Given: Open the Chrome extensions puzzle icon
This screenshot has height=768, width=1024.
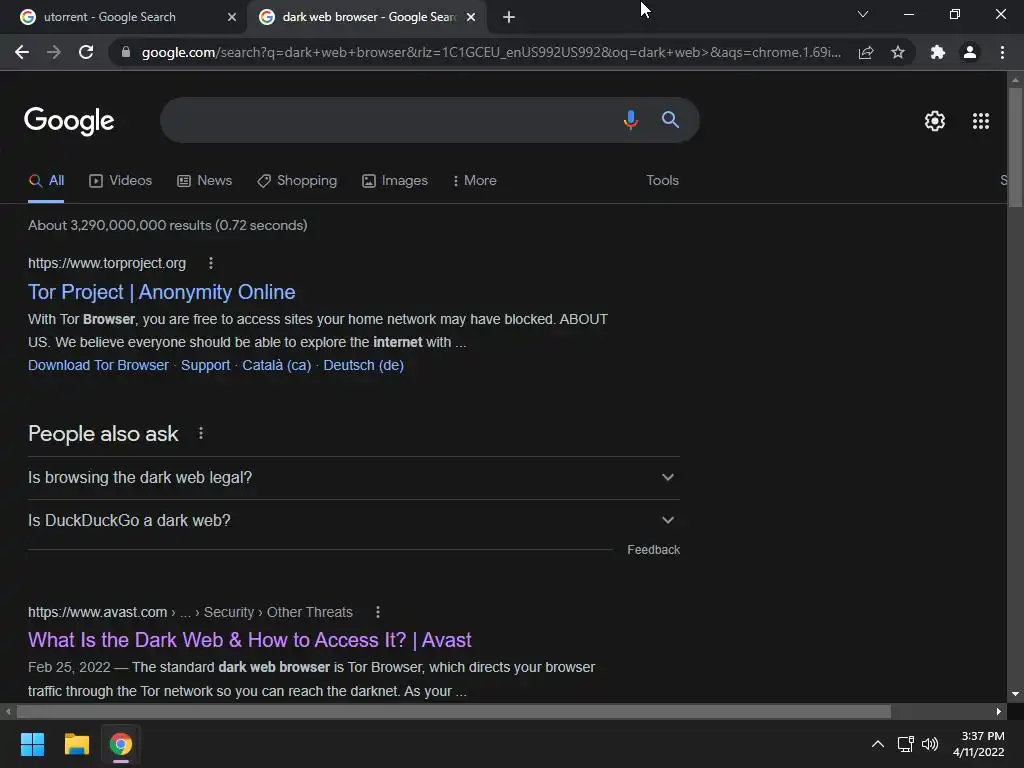Looking at the screenshot, I should (938, 52).
